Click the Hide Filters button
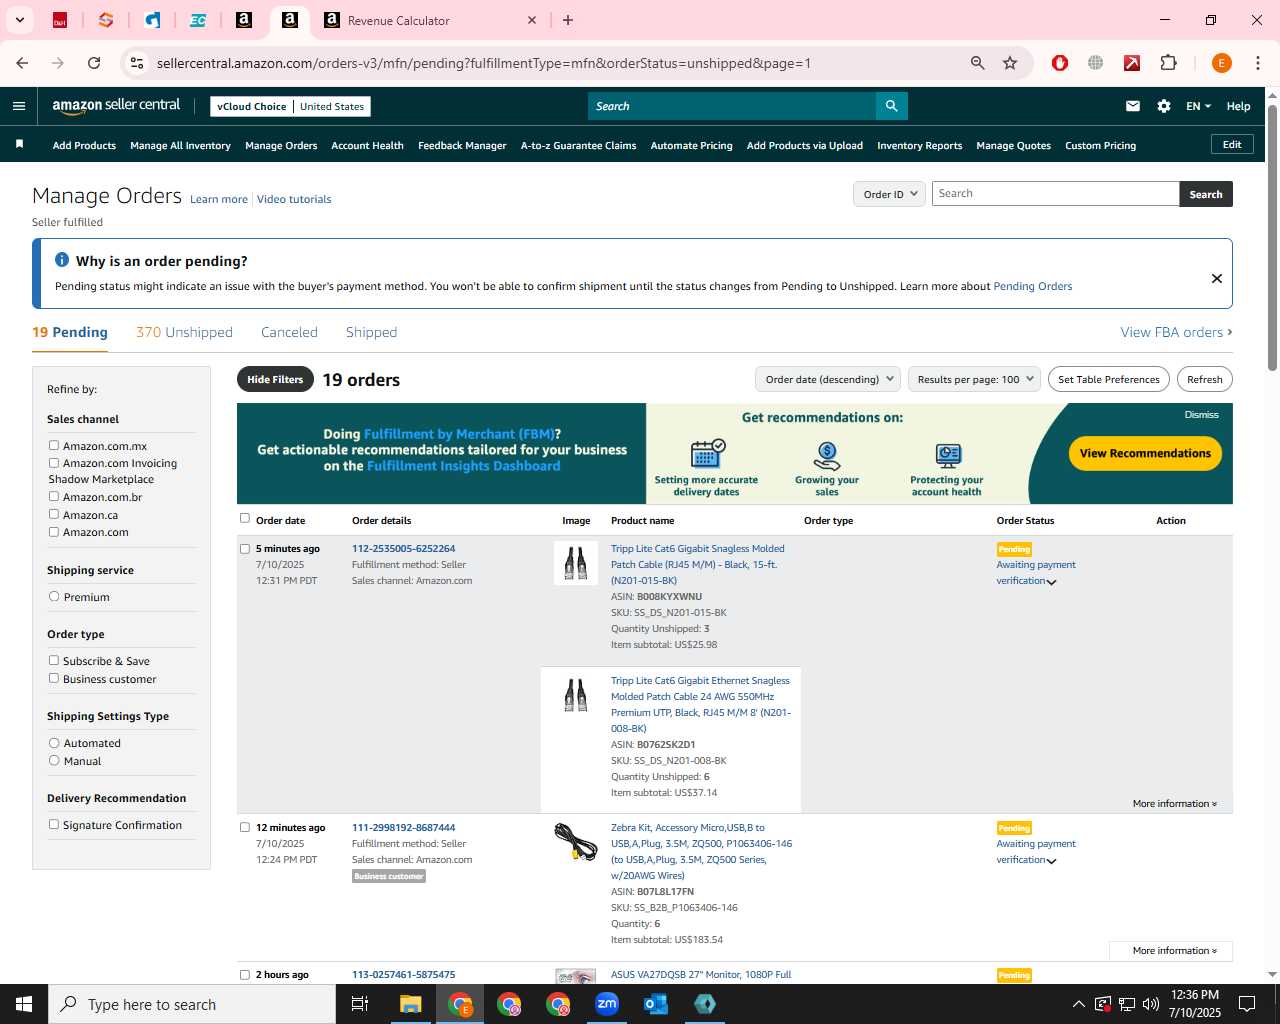This screenshot has width=1280, height=1024. [275, 379]
